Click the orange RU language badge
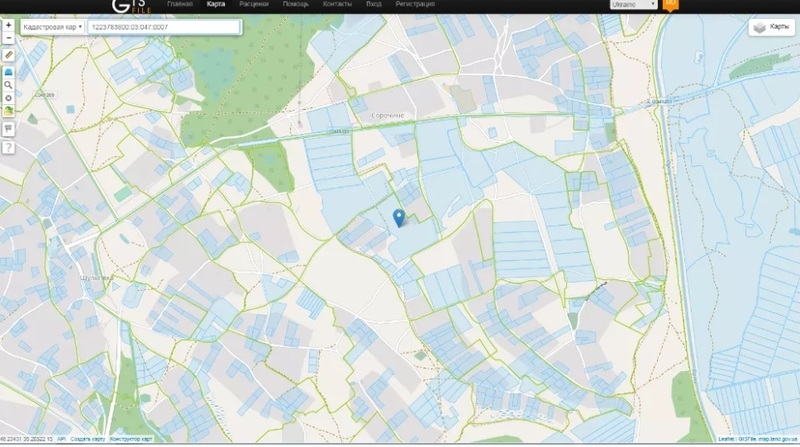Viewport: 800px width, 447px height. coord(671,4)
